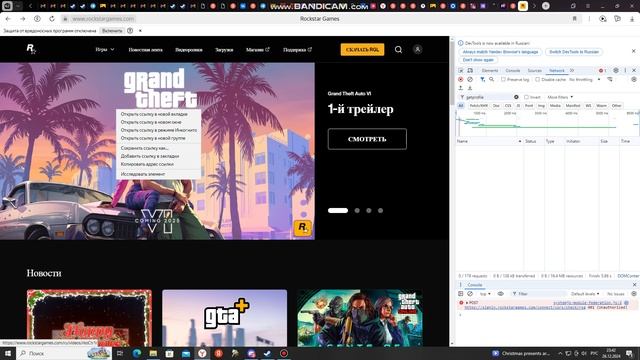Select the Fetch/XHR request type filter
640x360 pixels.
pos(478,106)
